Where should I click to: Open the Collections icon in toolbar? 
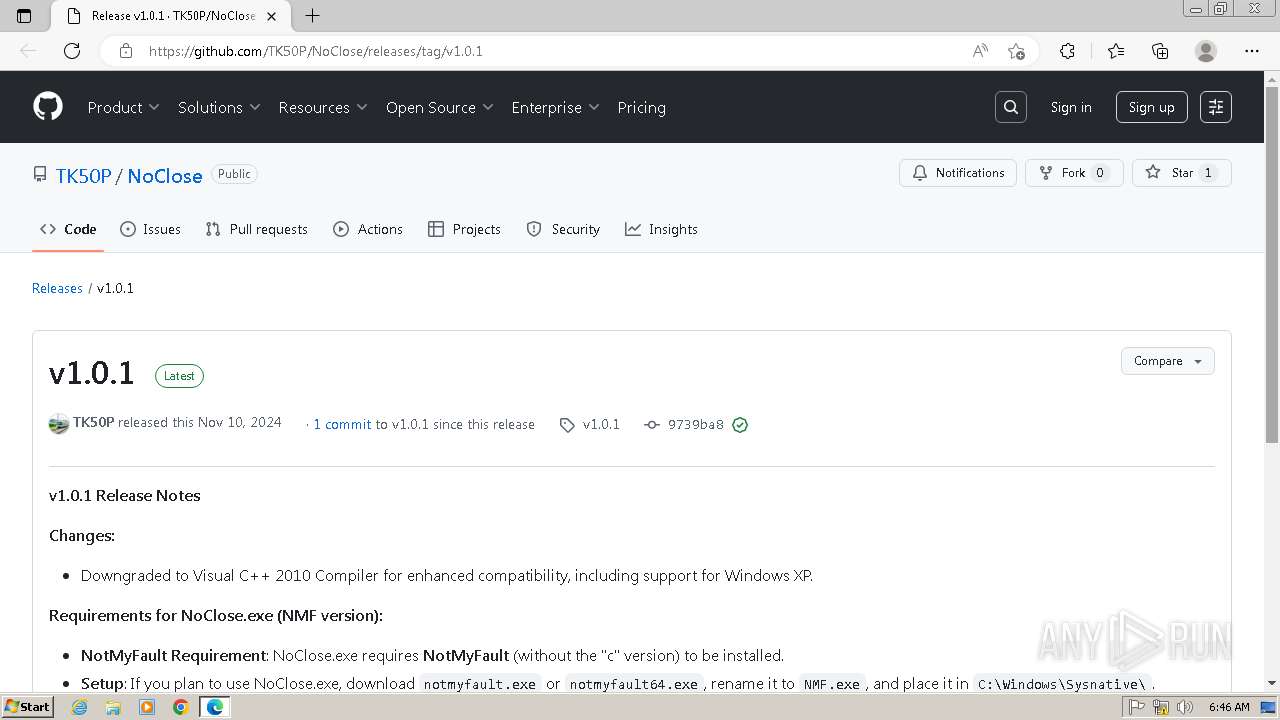(x=1160, y=51)
